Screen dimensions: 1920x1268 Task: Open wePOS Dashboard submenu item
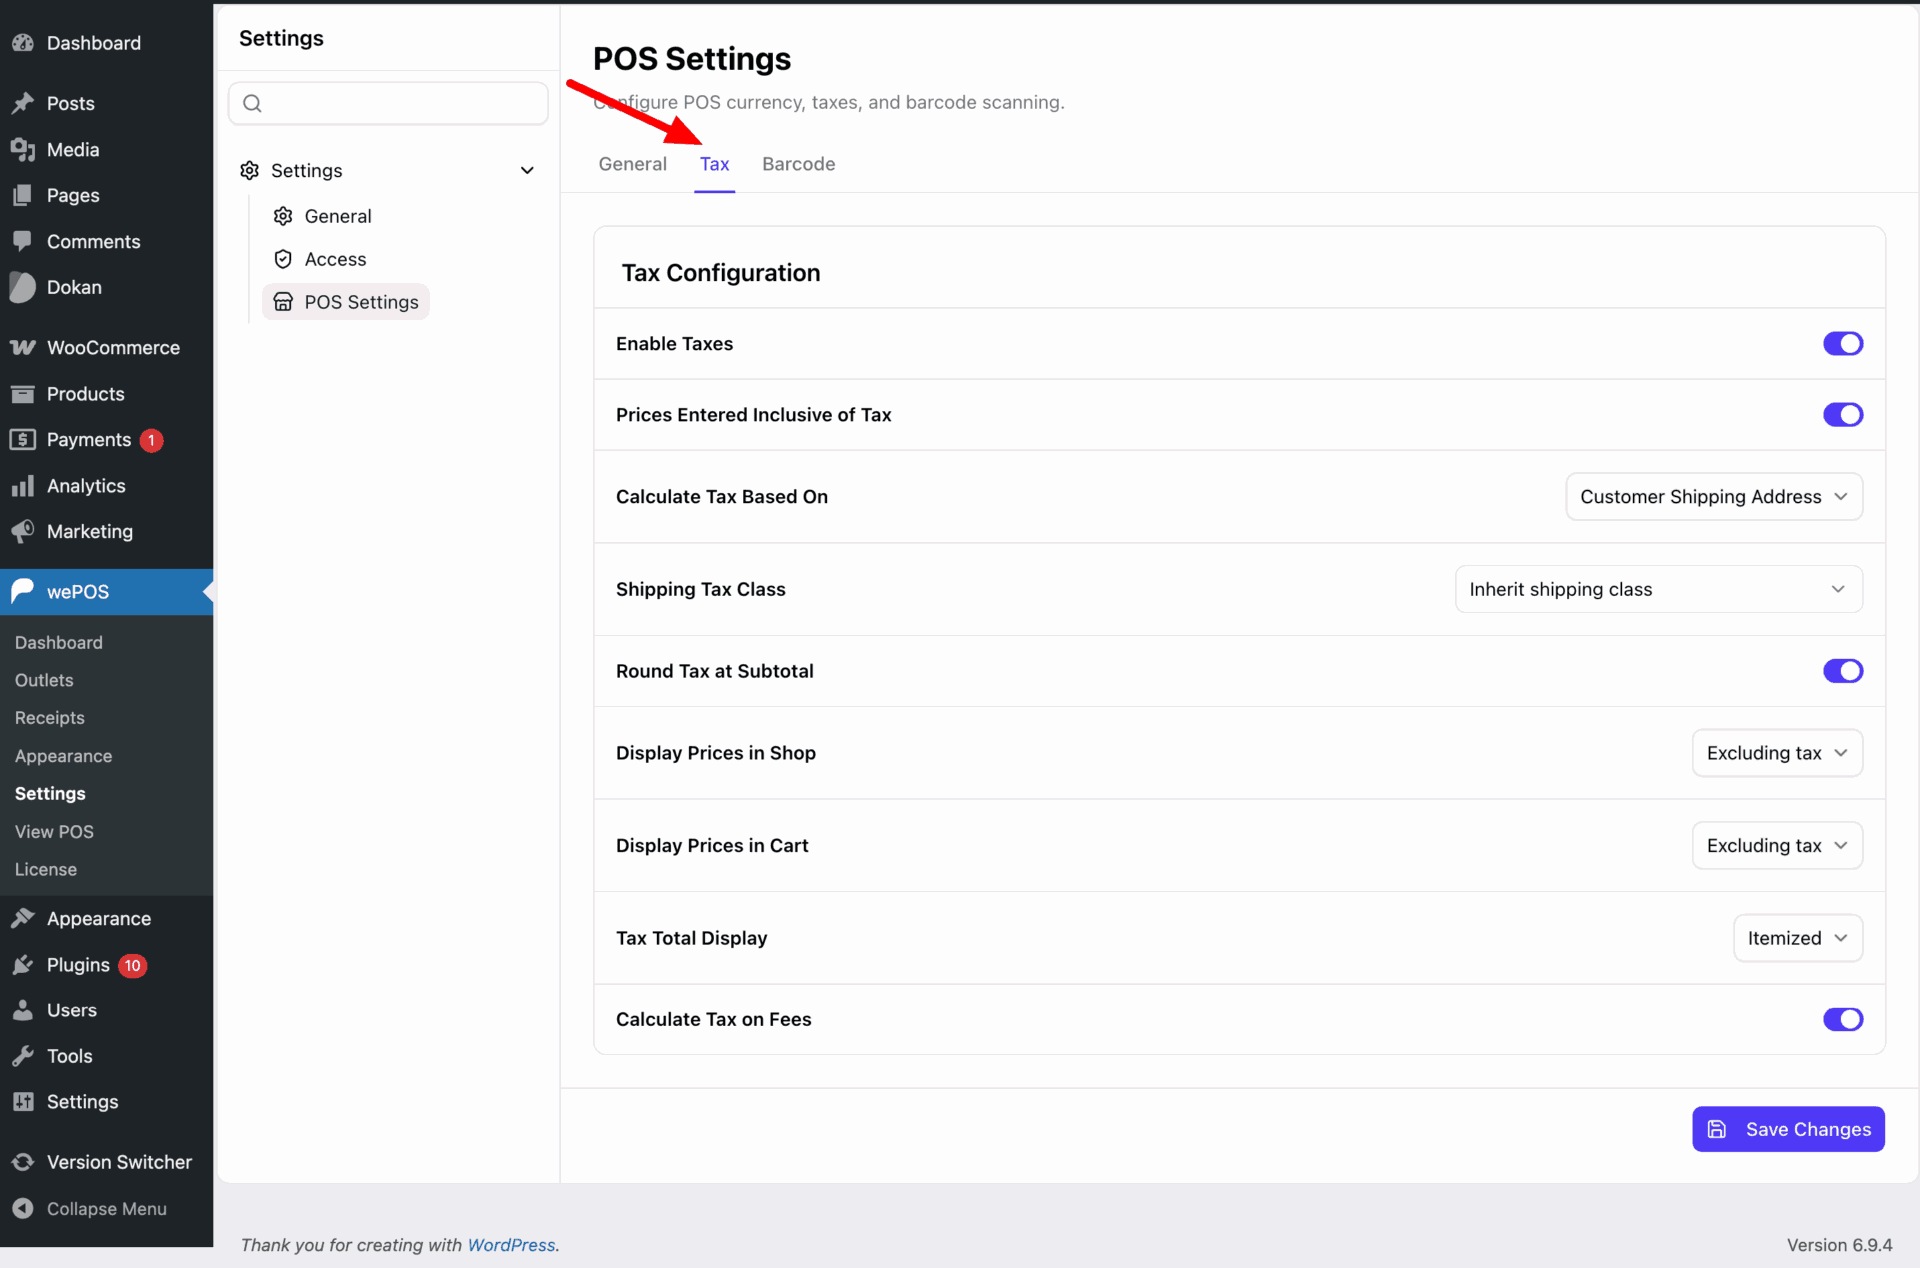coord(59,642)
